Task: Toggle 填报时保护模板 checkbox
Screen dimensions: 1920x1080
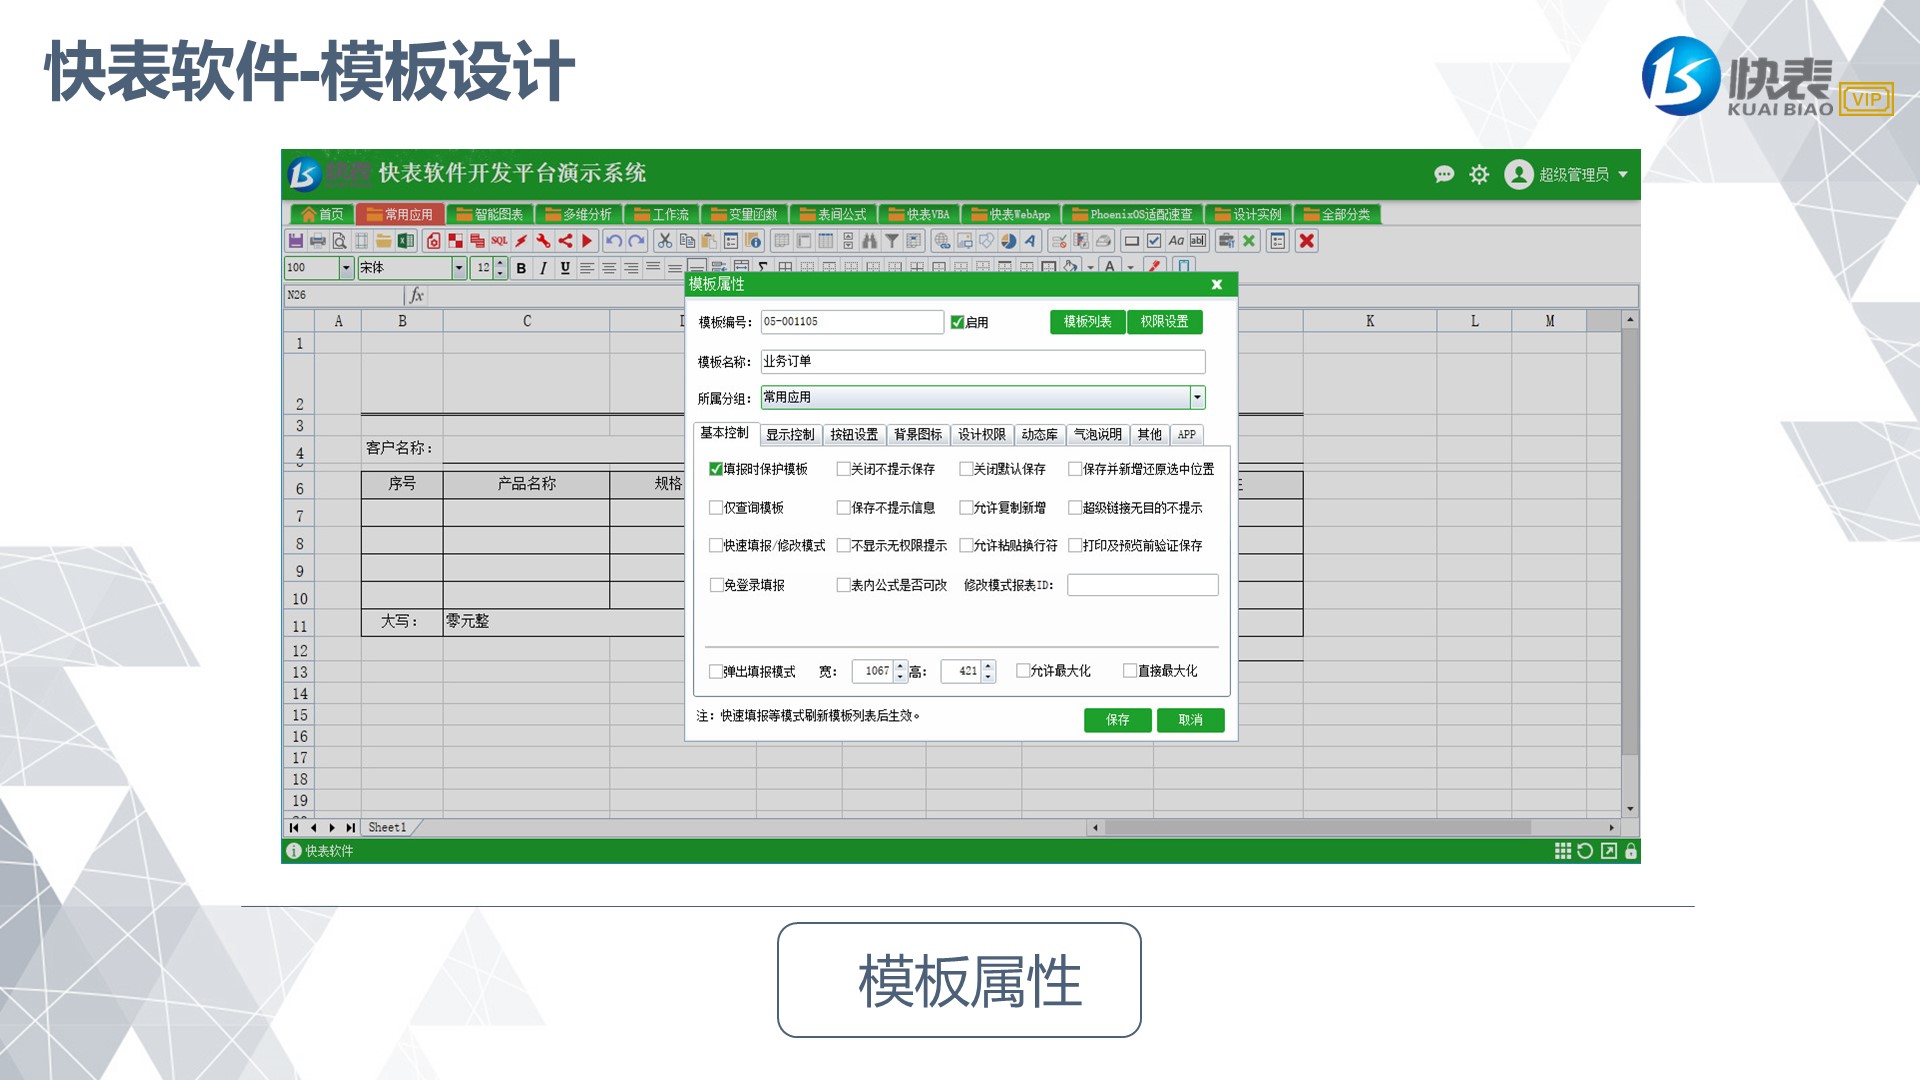Action: tap(716, 469)
